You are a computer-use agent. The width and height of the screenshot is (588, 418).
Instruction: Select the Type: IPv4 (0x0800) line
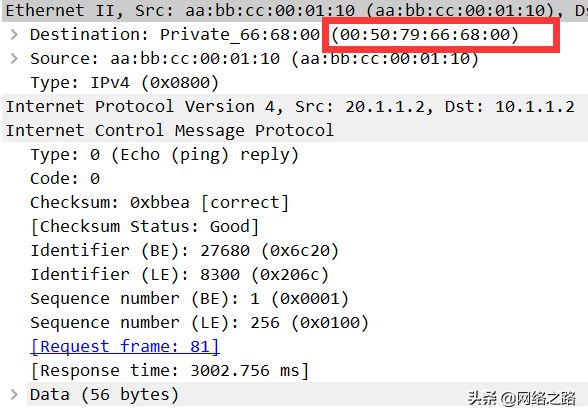124,82
